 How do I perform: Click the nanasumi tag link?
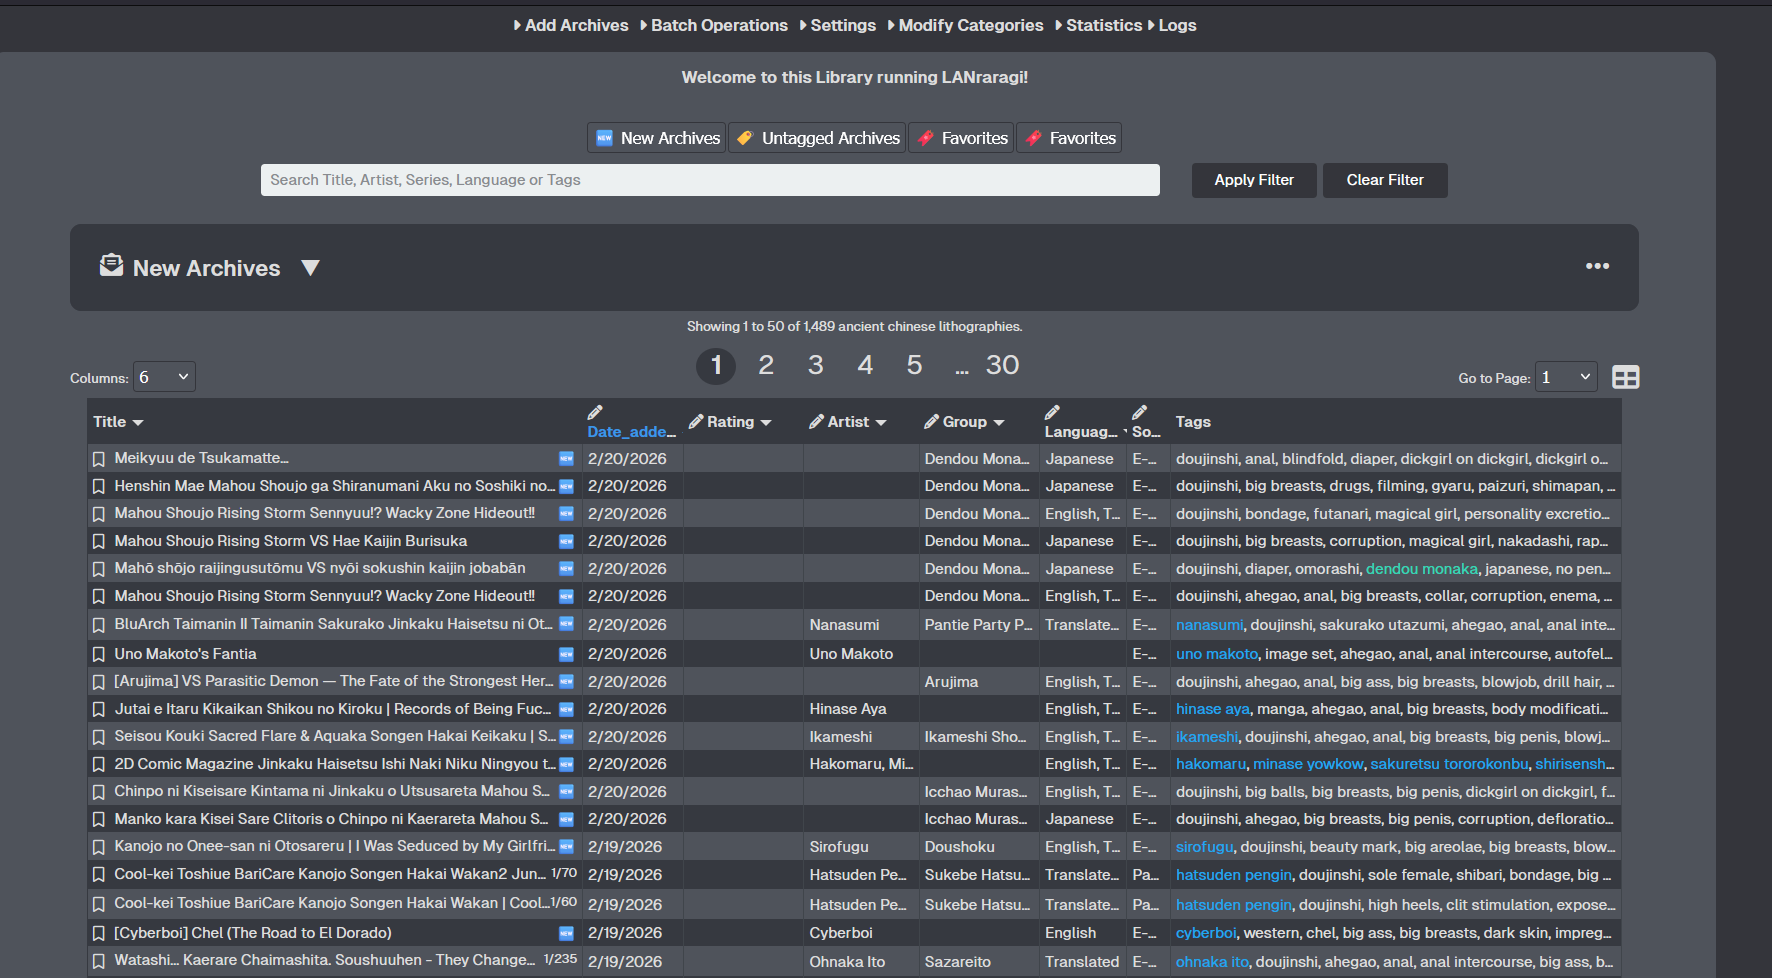click(x=1209, y=625)
